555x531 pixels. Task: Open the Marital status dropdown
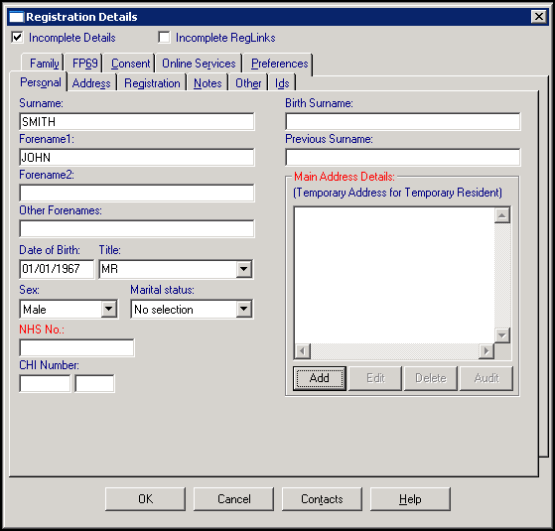[x=244, y=309]
